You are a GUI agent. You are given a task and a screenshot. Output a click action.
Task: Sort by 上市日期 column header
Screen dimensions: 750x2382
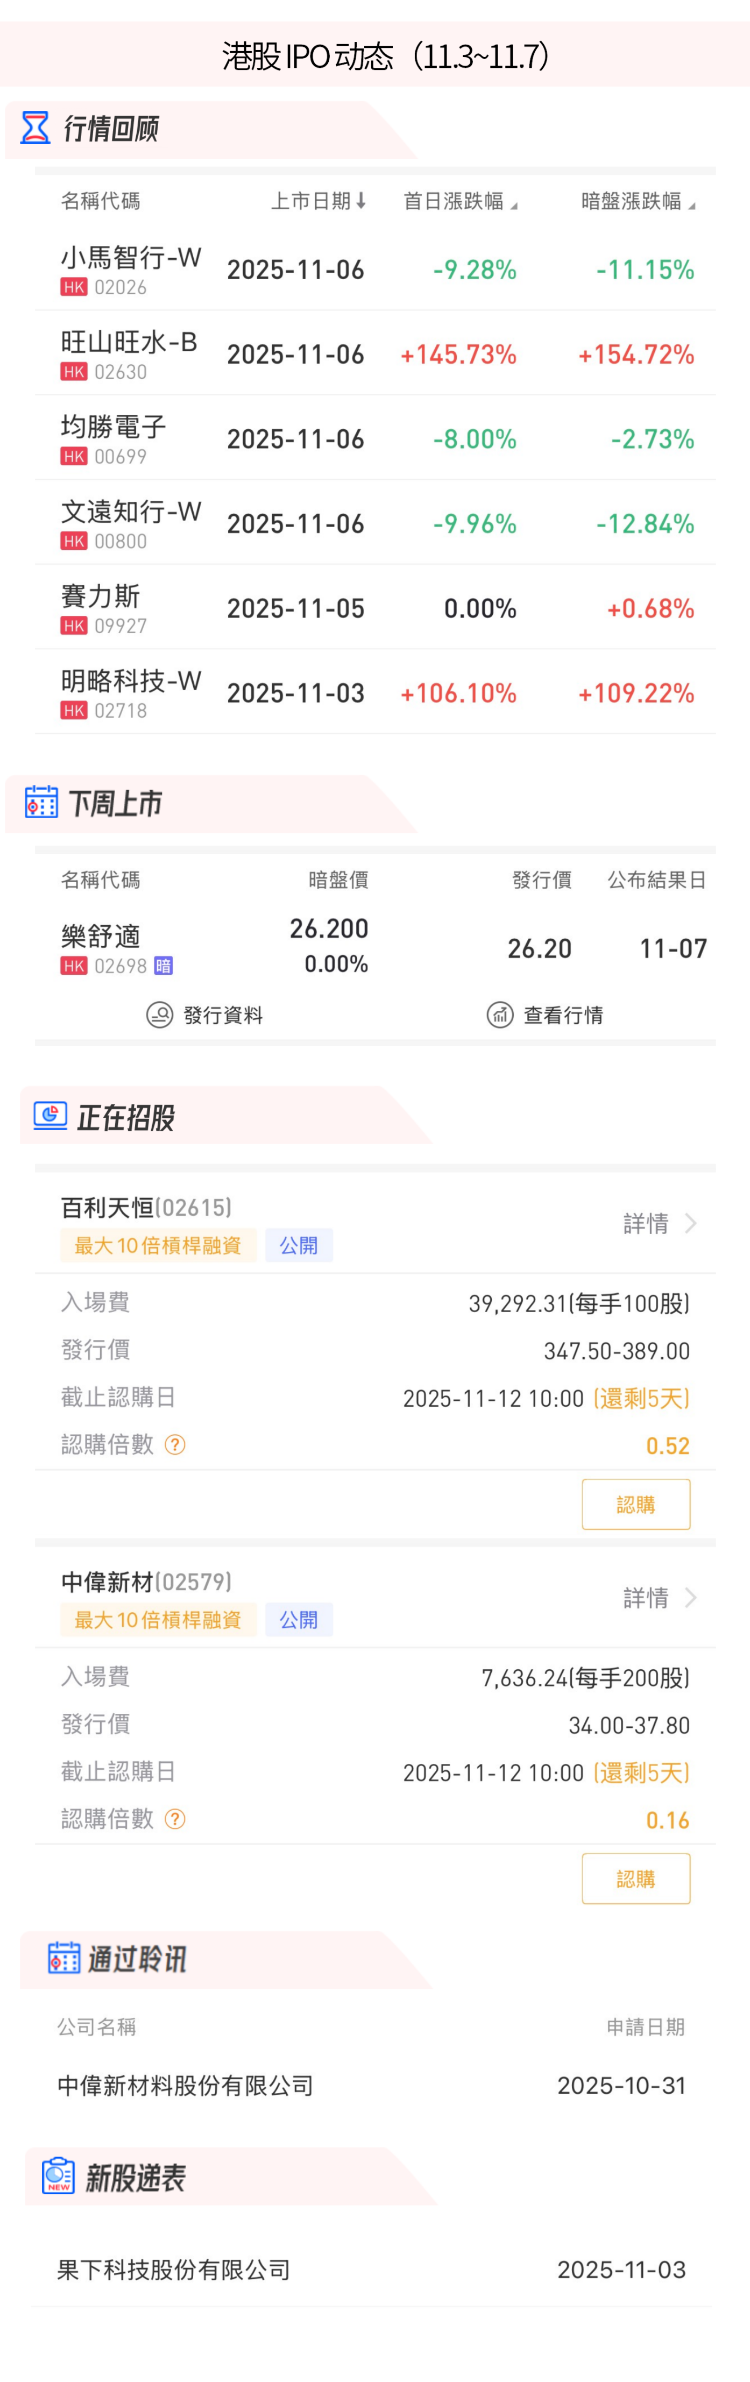[318, 201]
